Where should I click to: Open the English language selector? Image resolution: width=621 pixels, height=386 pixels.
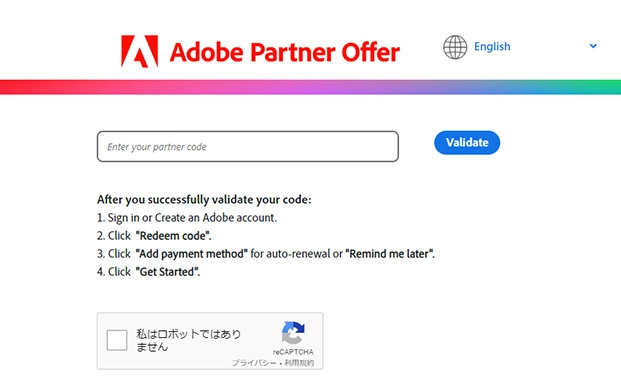click(x=492, y=46)
